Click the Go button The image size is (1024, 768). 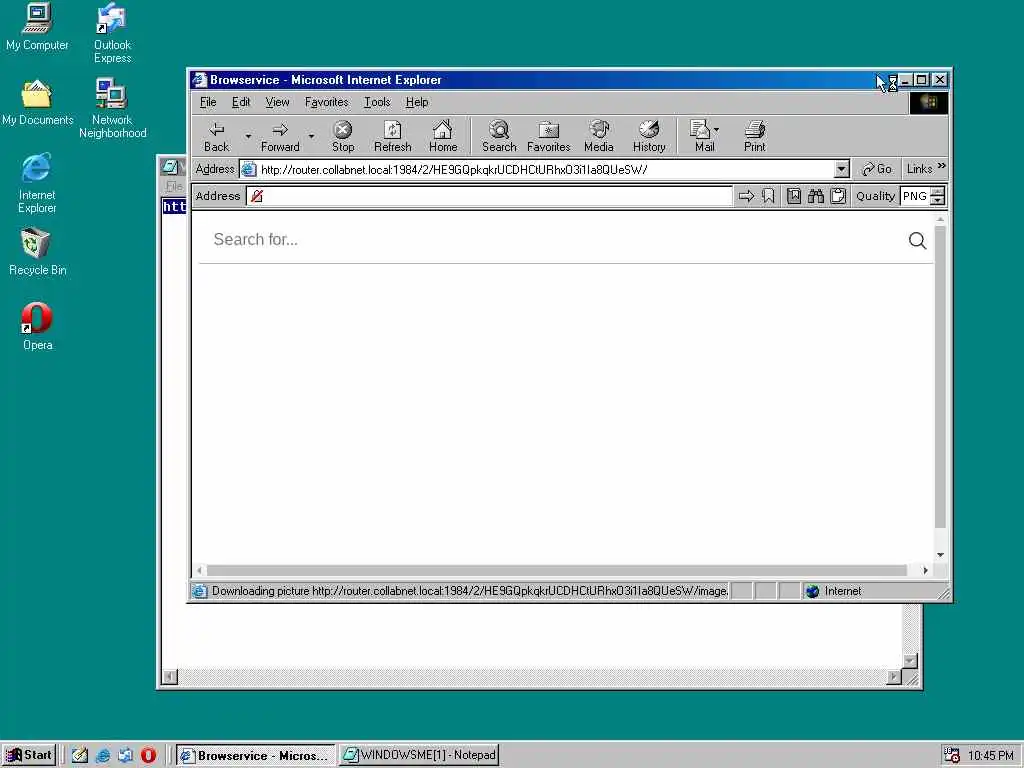877,169
